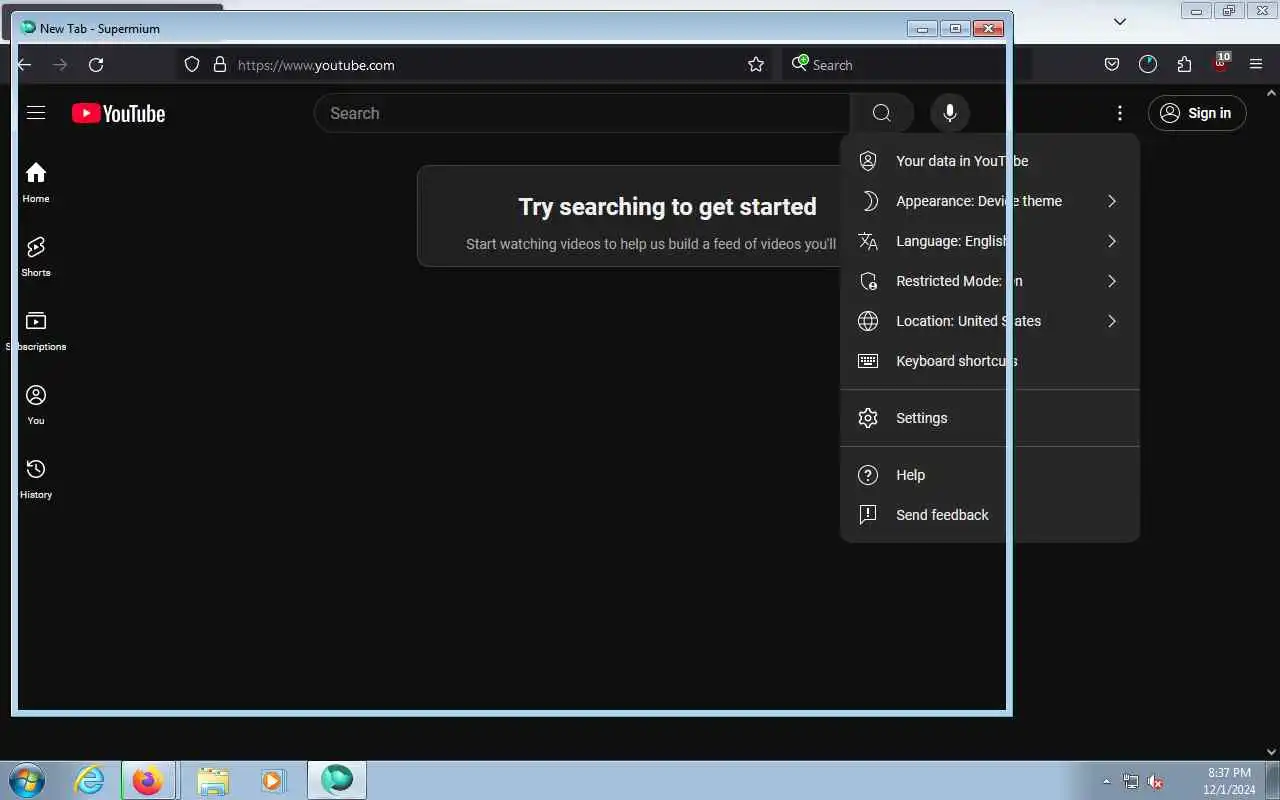Image resolution: width=1280 pixels, height=800 pixels.
Task: Expand the Restricted Mode chevron arrow
Action: point(1111,281)
